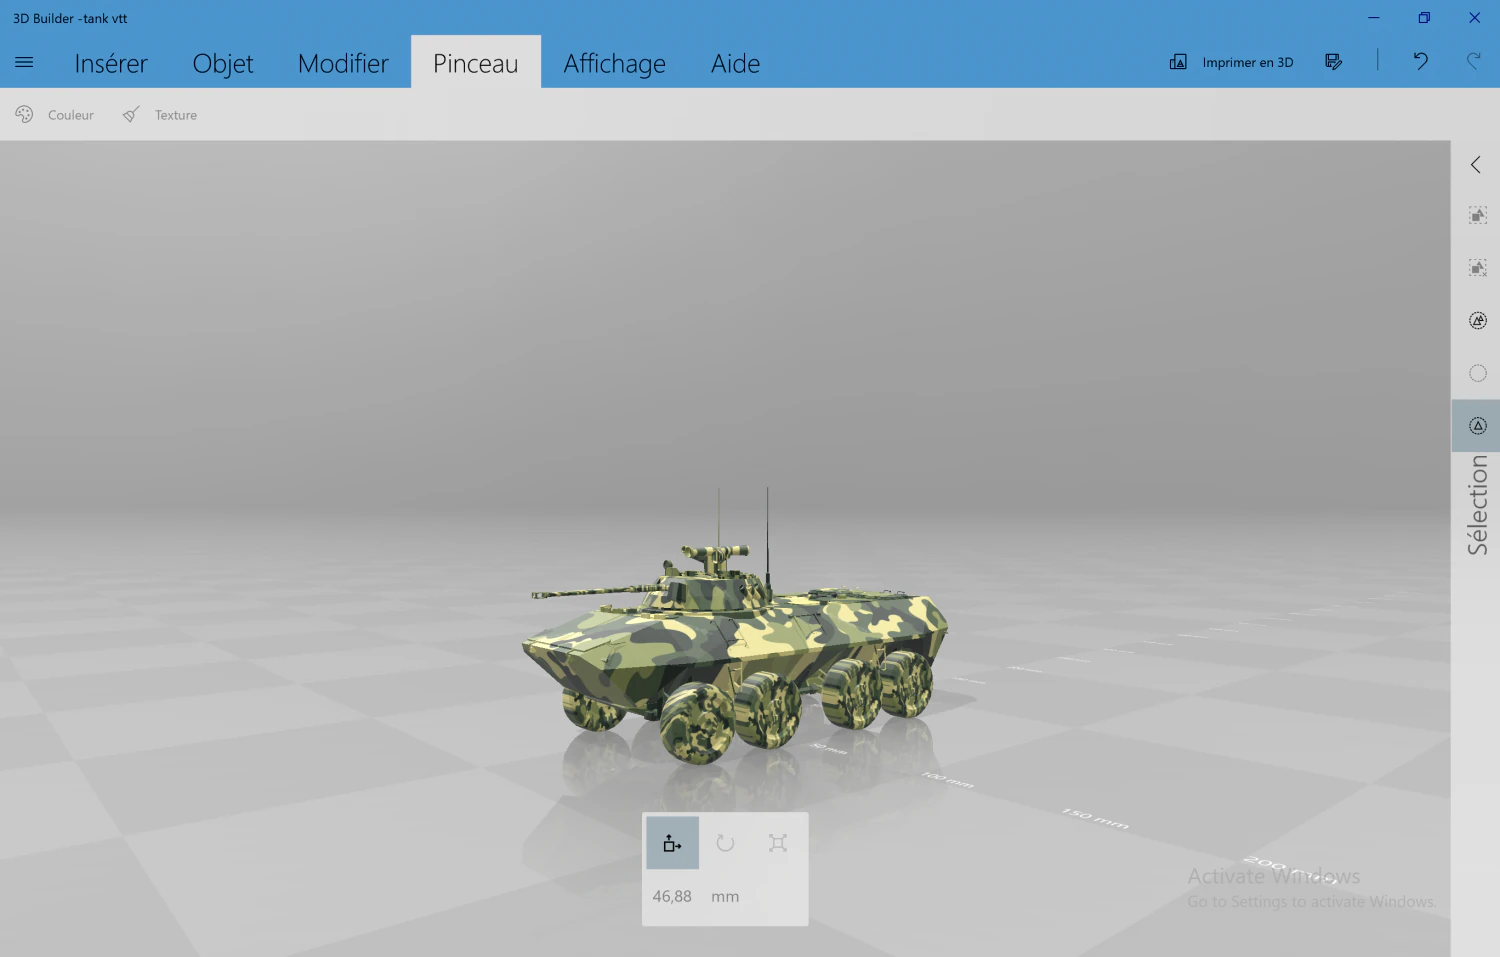
Task: Expand the Sélection side panel chevron
Action: (x=1476, y=165)
